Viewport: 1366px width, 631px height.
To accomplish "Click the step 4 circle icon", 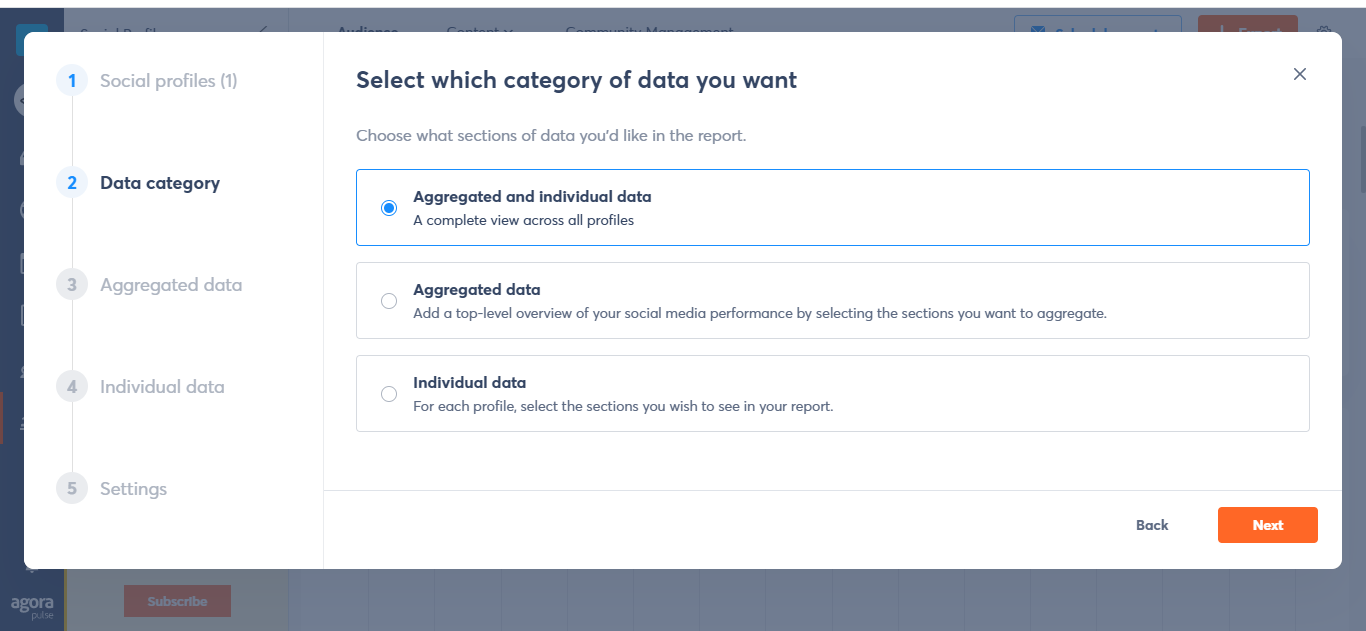I will pyautogui.click(x=72, y=387).
